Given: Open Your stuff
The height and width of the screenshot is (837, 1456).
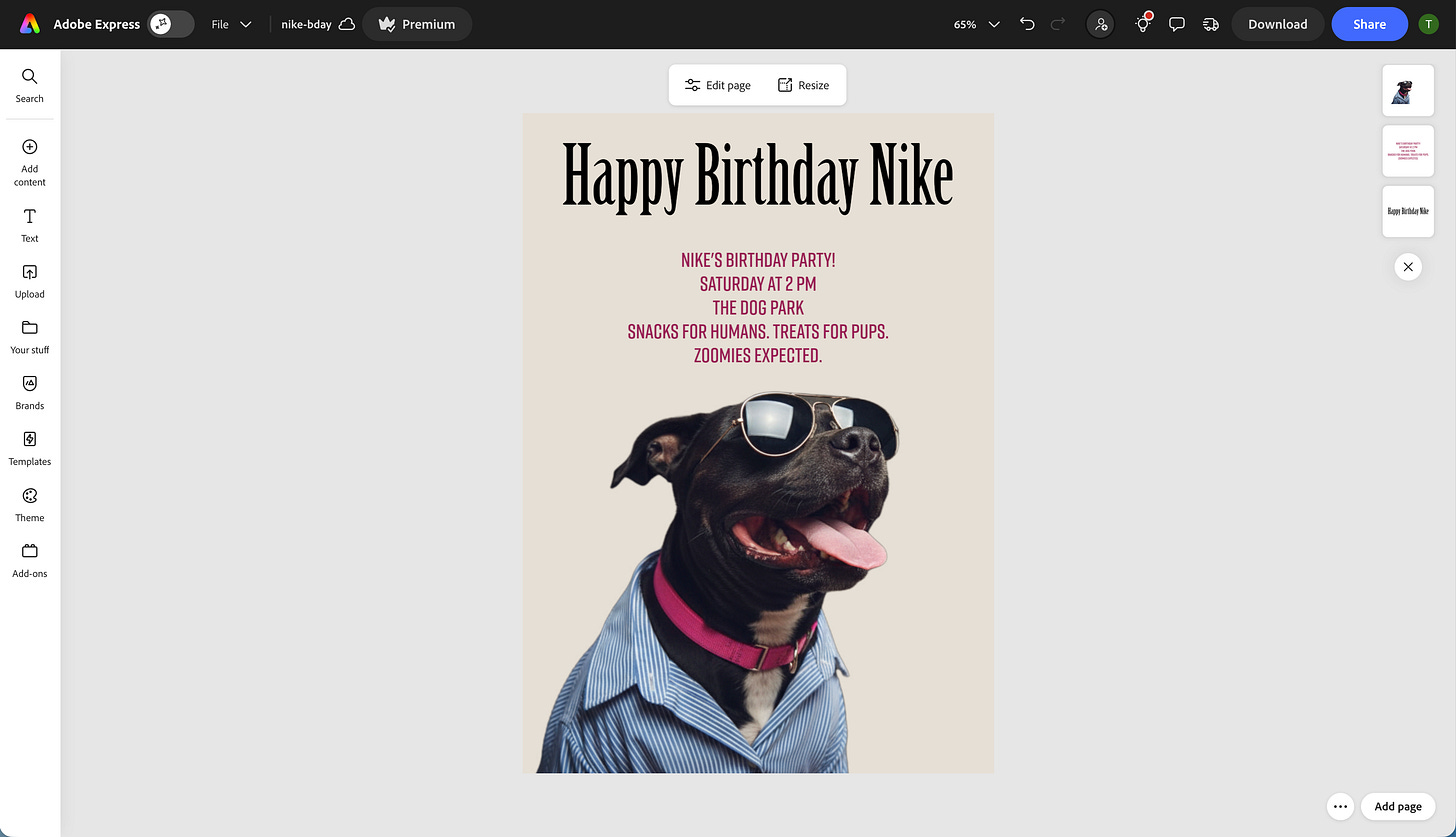Looking at the screenshot, I should coord(29,336).
